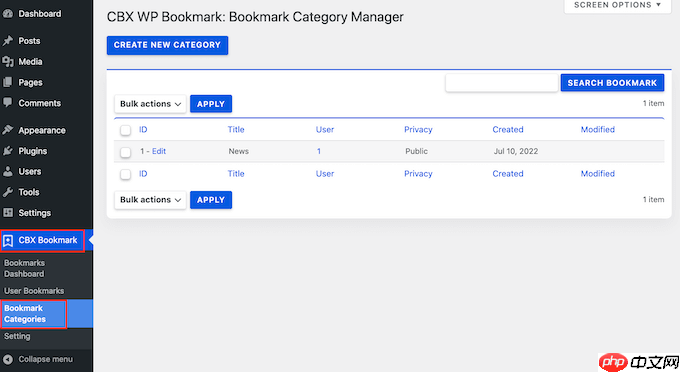Click the Collapse menu label
680x372 pixels.
pos(46,359)
